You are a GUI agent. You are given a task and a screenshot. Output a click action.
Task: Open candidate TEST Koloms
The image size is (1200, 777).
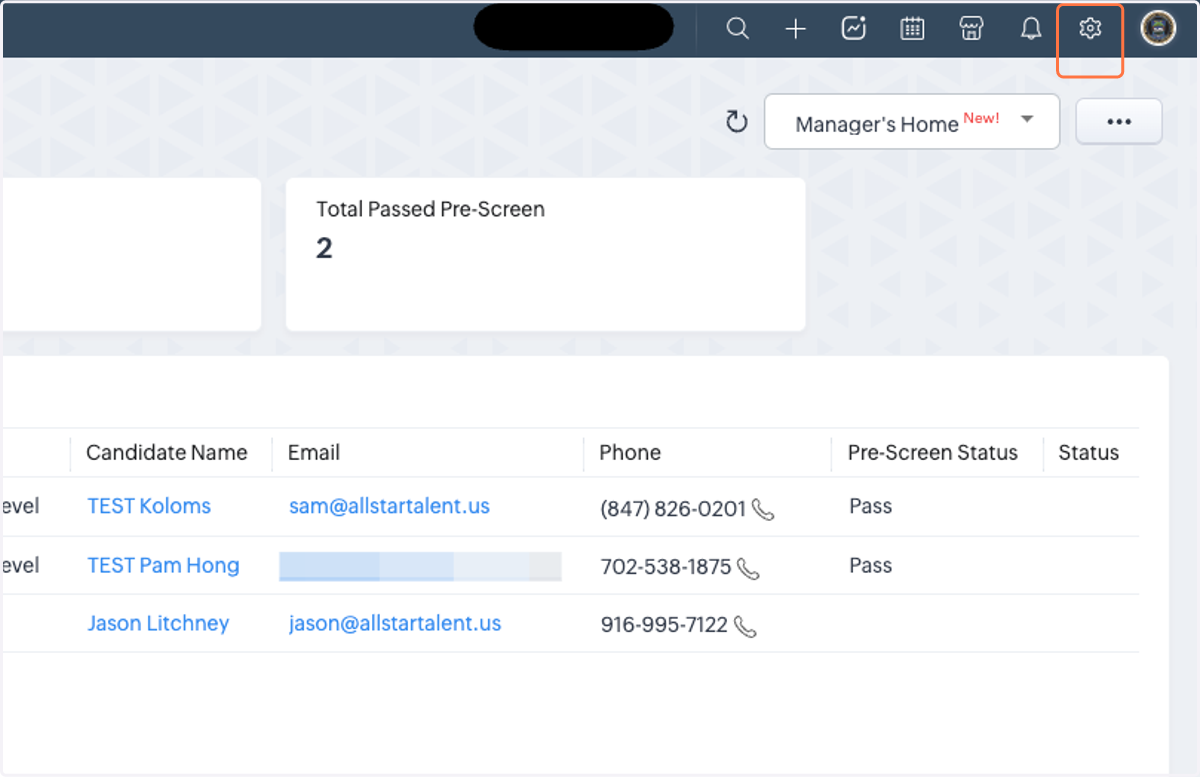point(149,506)
